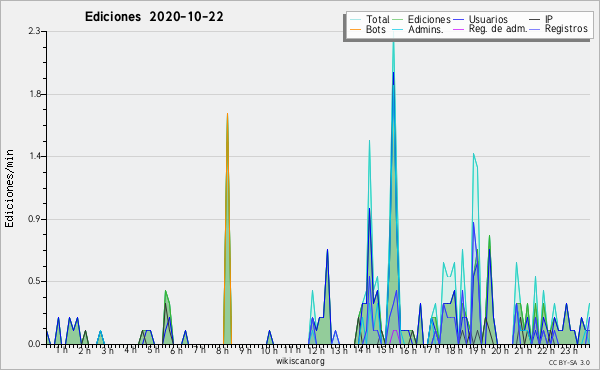Click the 0.9 y-axis value
The height and width of the screenshot is (370, 600).
pos(34,219)
